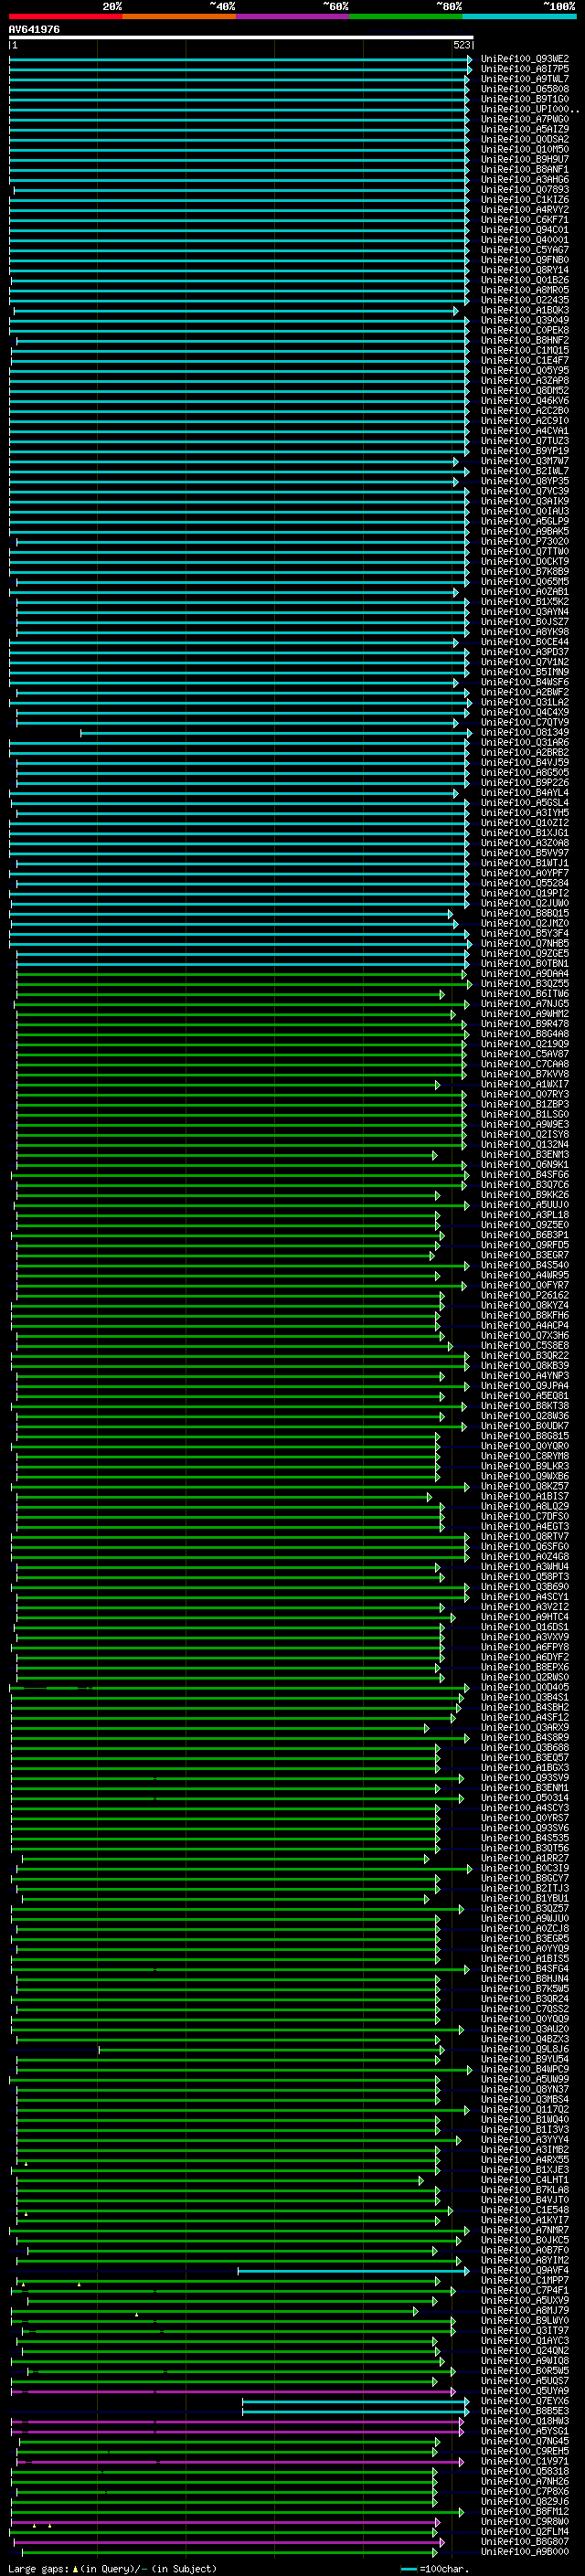
Task: Select the text UniRef100_Q8KZ57
Action: [525, 1487]
